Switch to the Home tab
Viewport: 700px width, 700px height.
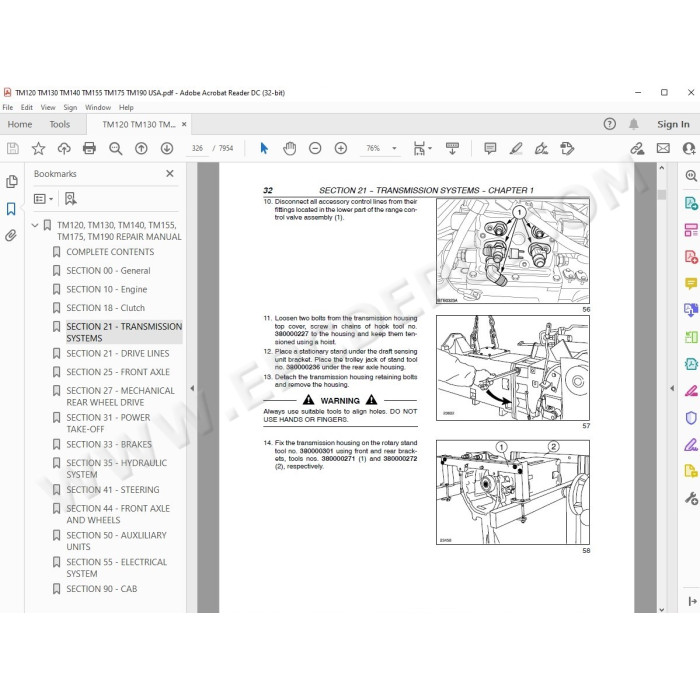pyautogui.click(x=20, y=125)
